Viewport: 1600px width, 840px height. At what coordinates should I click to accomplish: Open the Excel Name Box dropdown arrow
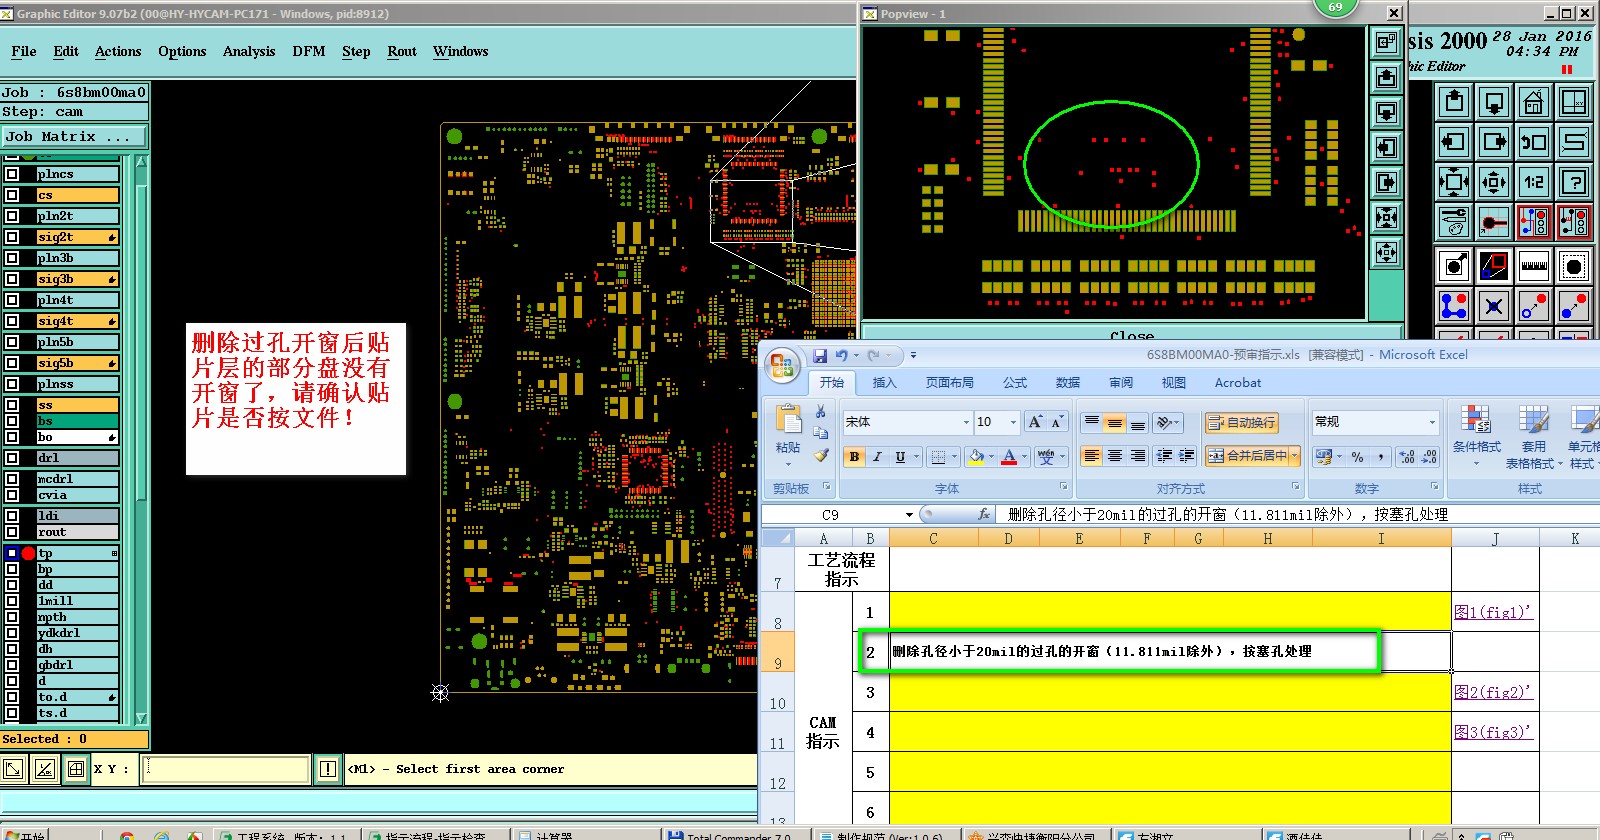[x=909, y=515]
